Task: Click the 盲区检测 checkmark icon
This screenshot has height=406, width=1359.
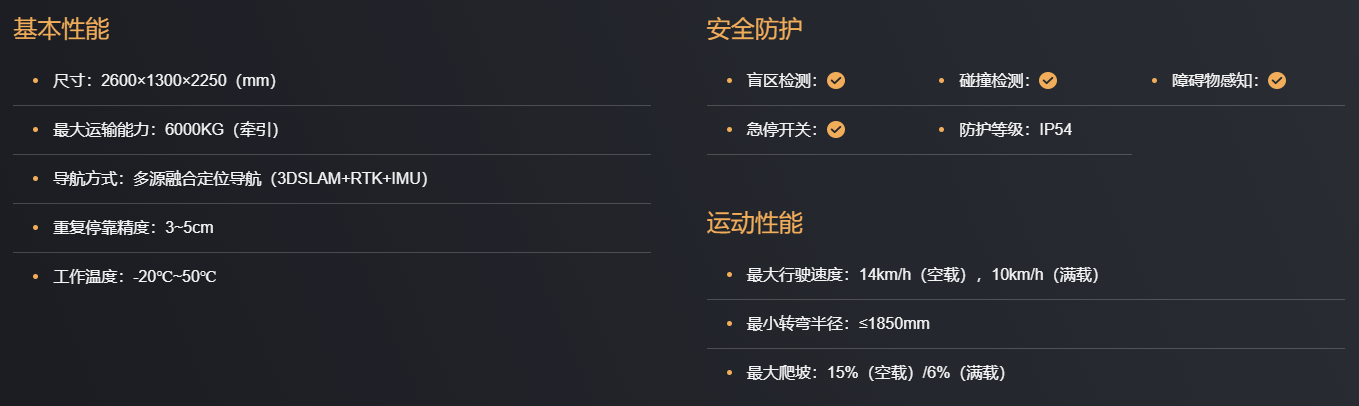Action: click(836, 81)
